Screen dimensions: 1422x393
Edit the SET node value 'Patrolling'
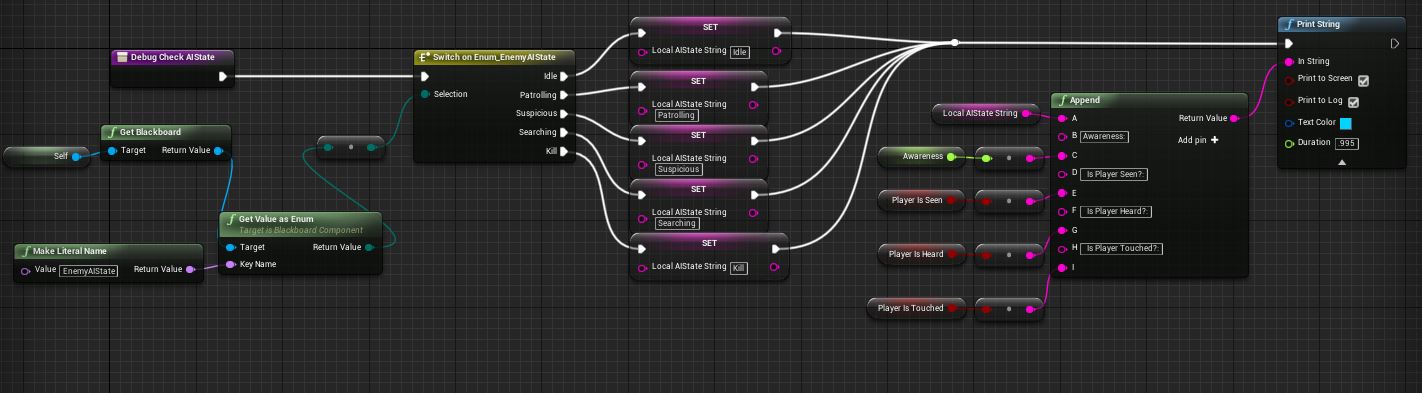(677, 115)
